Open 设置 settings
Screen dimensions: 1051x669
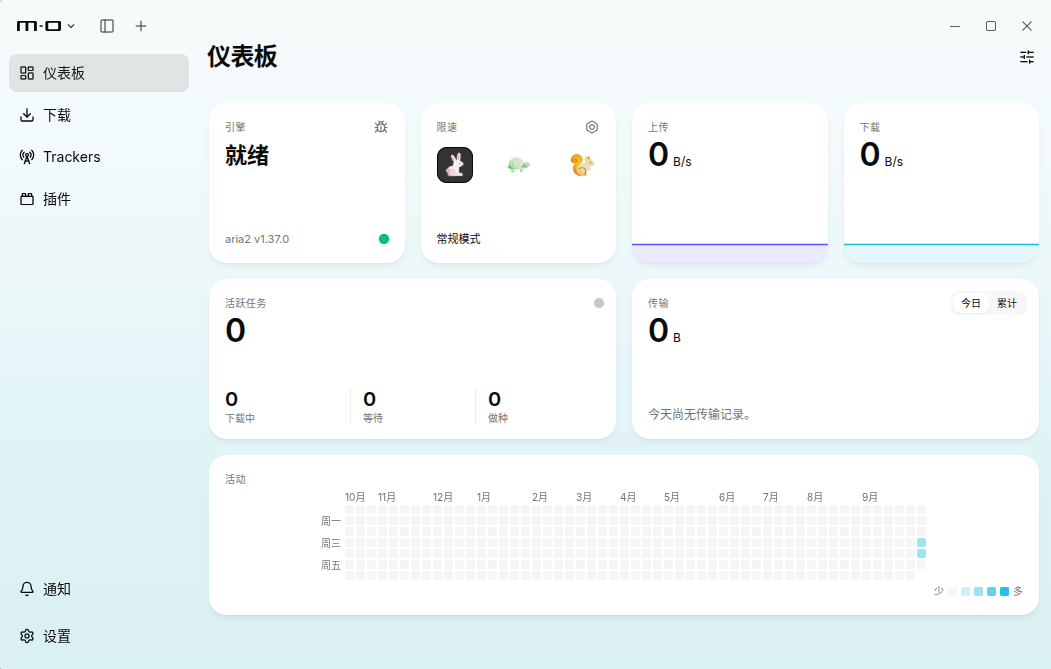click(99, 636)
